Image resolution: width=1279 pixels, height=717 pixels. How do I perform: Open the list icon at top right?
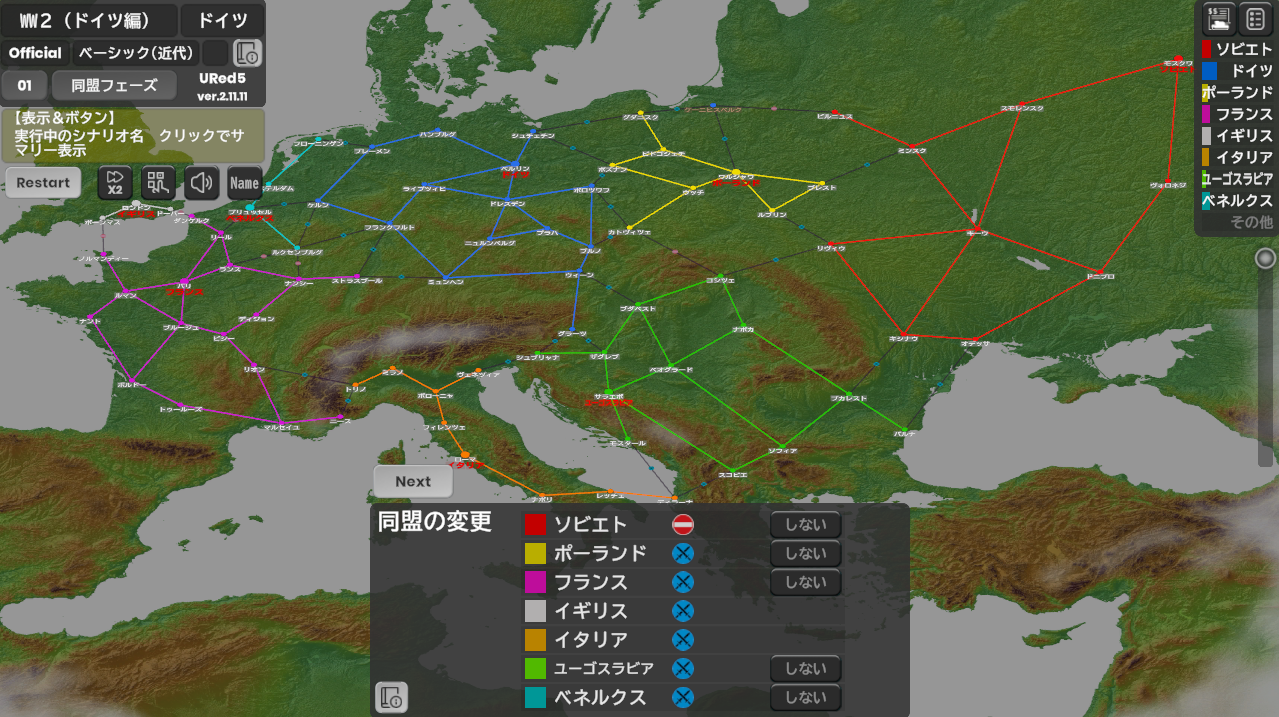coord(1255,18)
